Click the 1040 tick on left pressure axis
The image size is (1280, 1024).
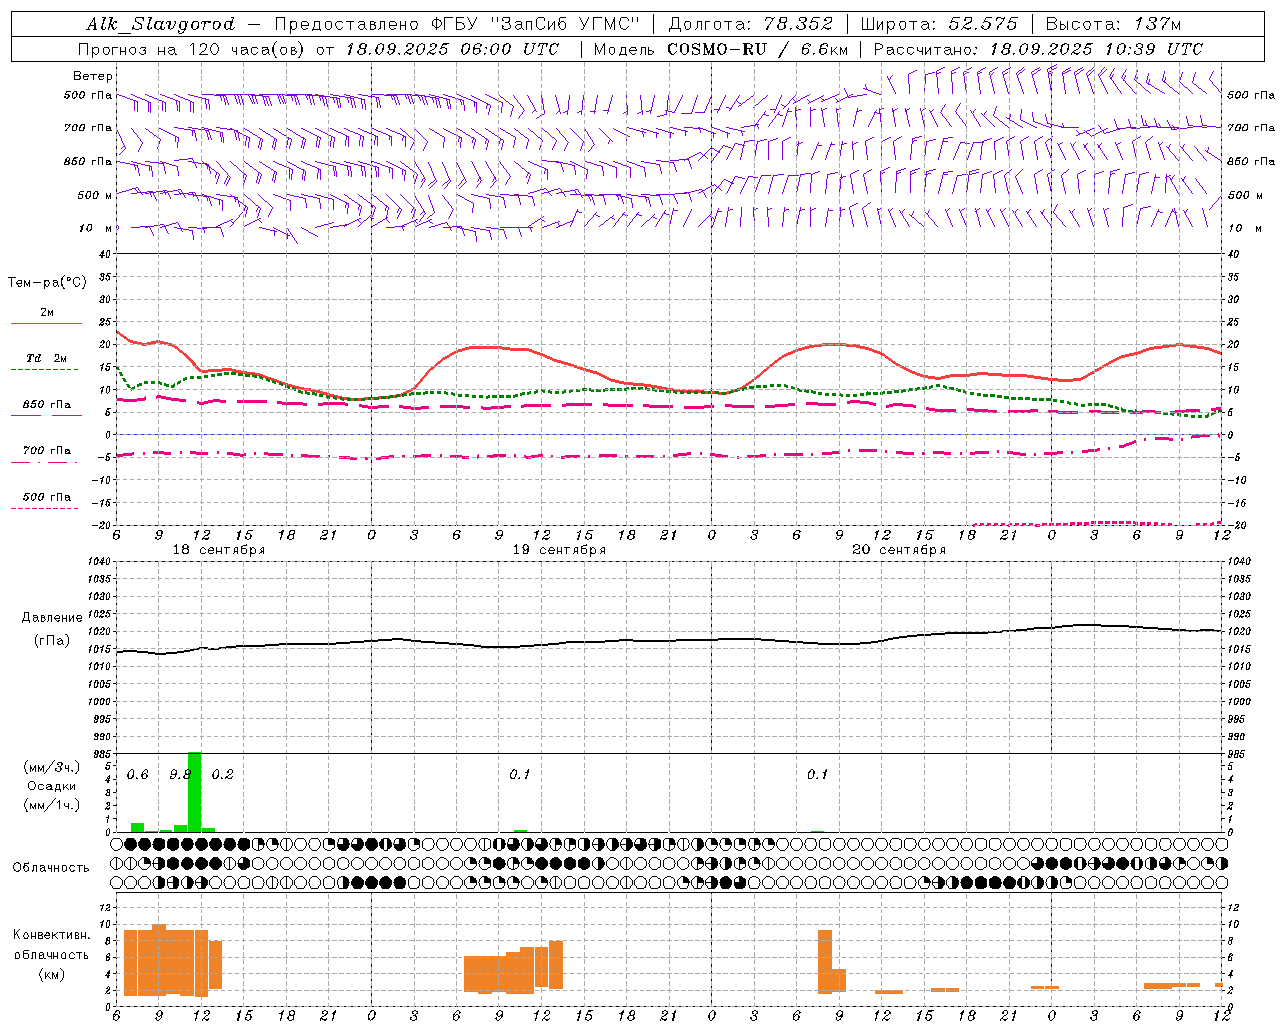99,562
